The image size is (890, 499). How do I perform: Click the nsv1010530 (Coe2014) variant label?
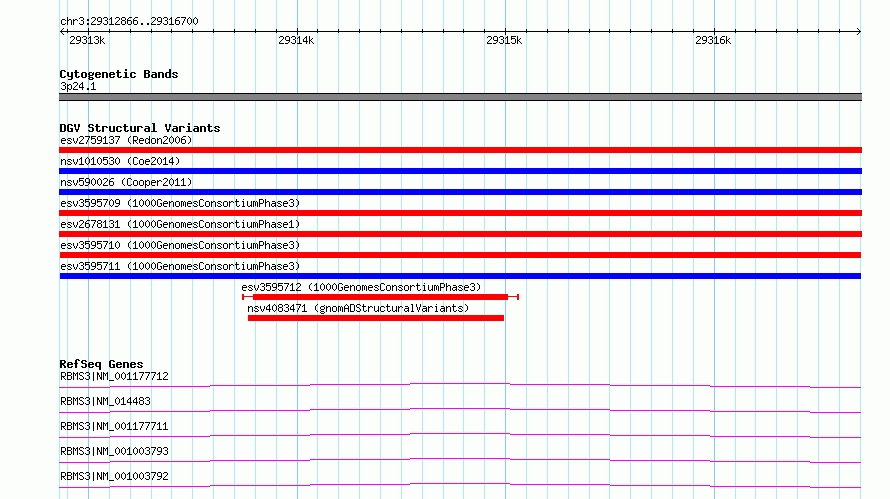pyautogui.click(x=120, y=161)
